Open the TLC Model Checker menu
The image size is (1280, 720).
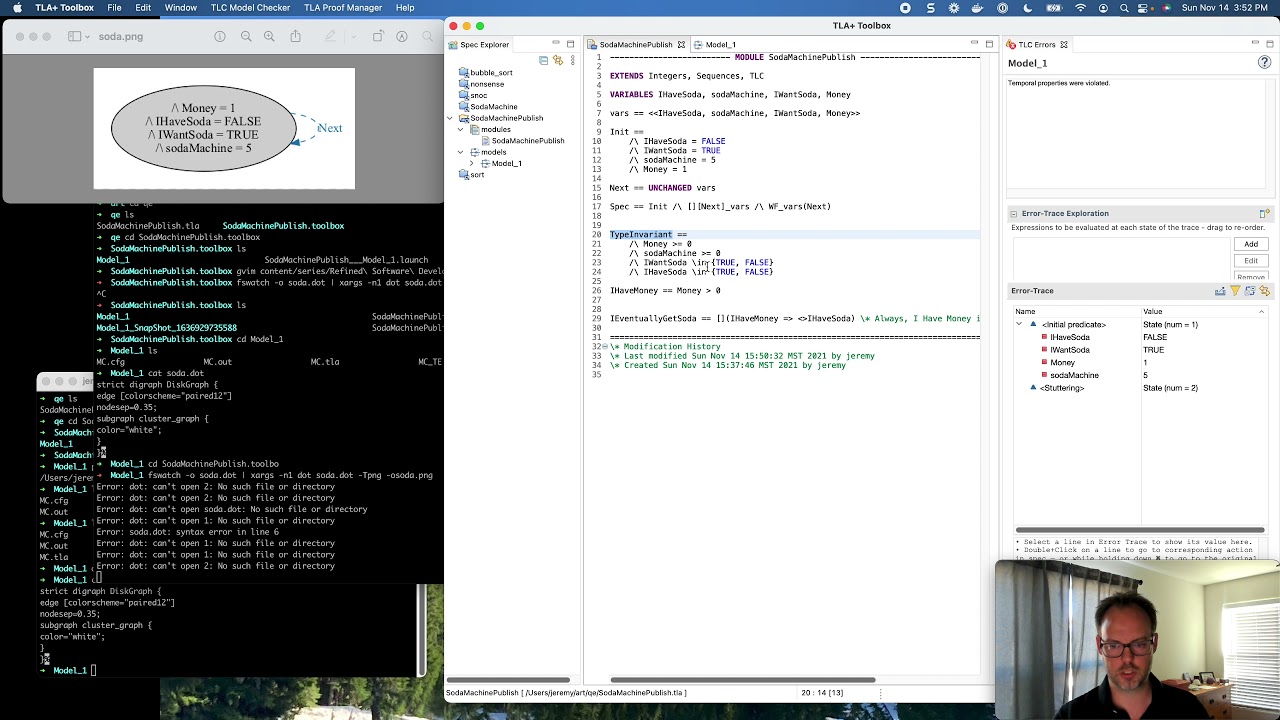tap(255, 8)
